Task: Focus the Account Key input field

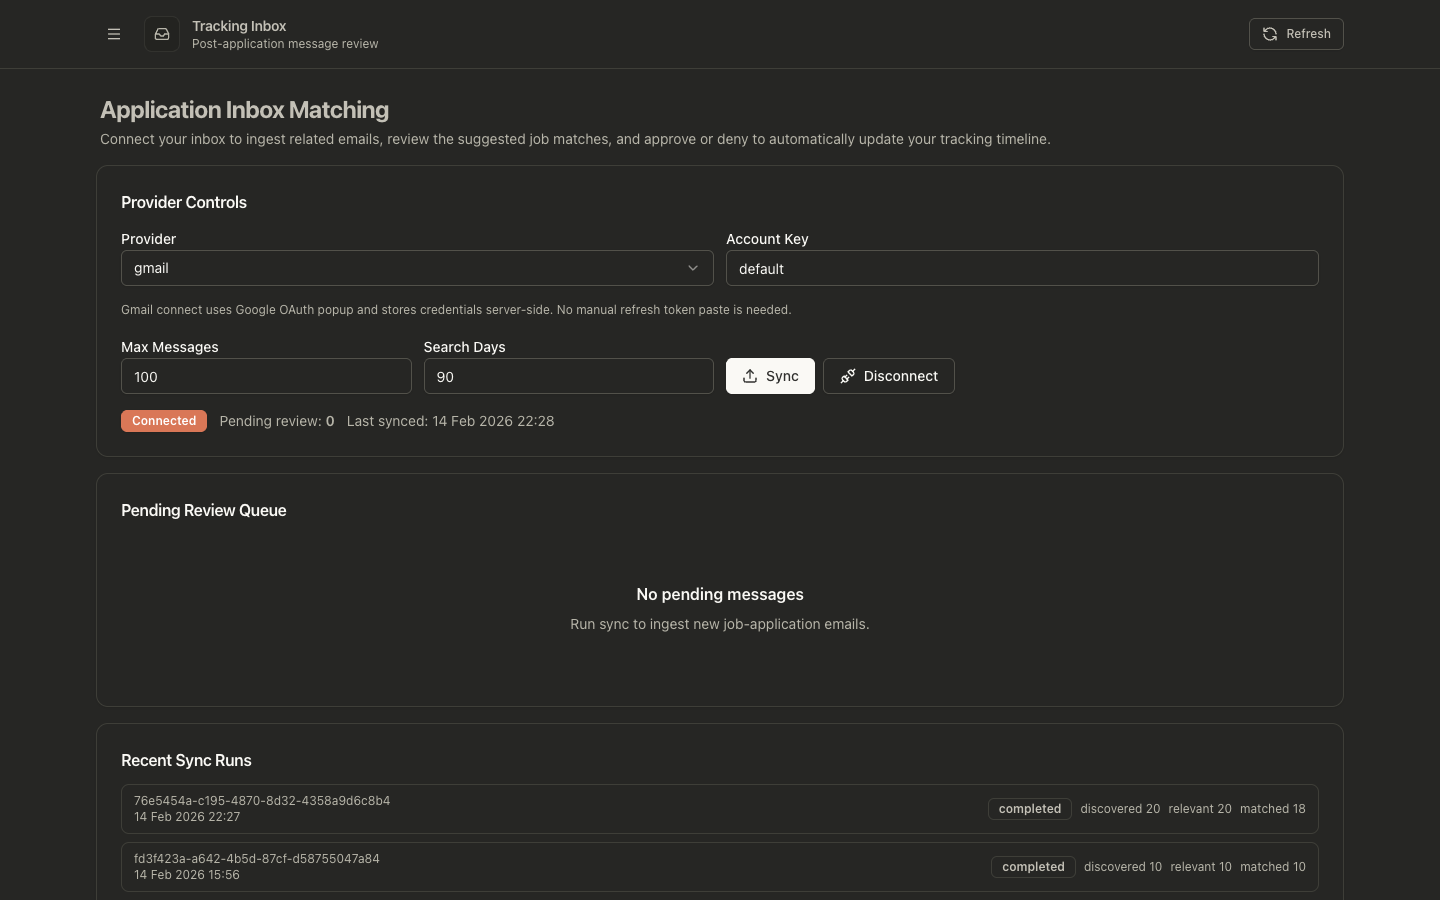Action: pos(1021,268)
